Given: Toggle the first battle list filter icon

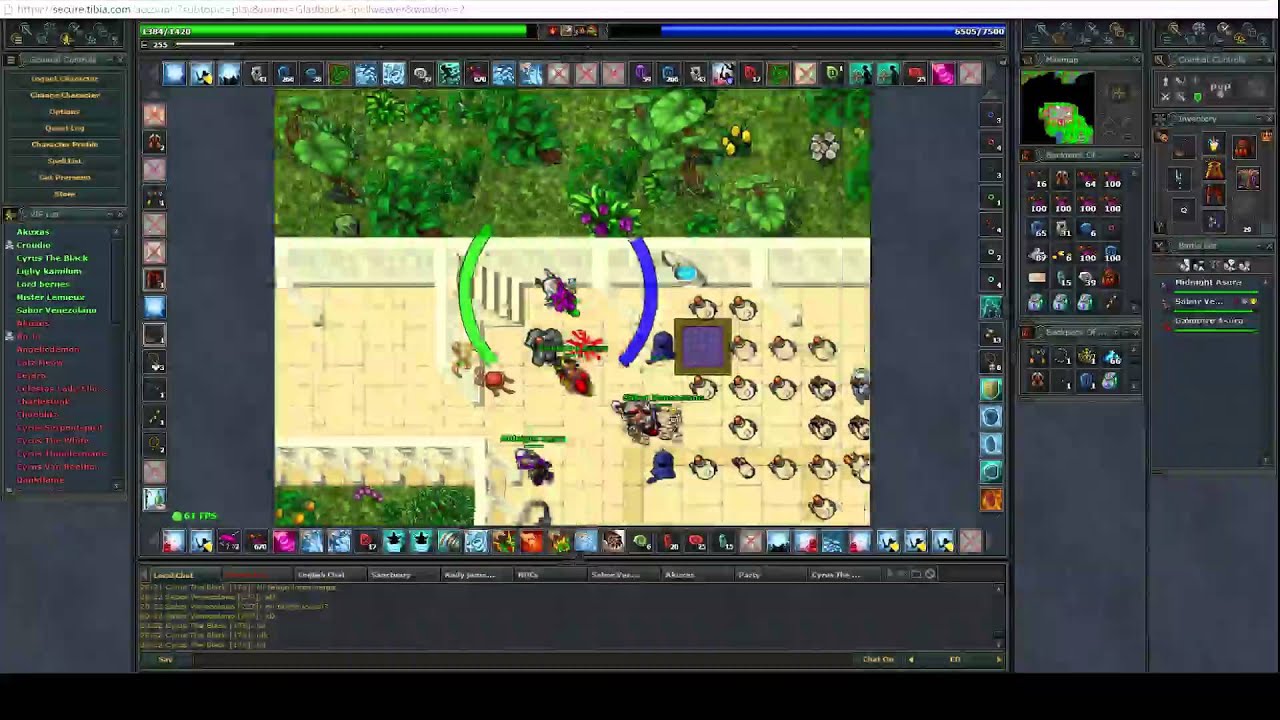Looking at the screenshot, I should [1185, 265].
